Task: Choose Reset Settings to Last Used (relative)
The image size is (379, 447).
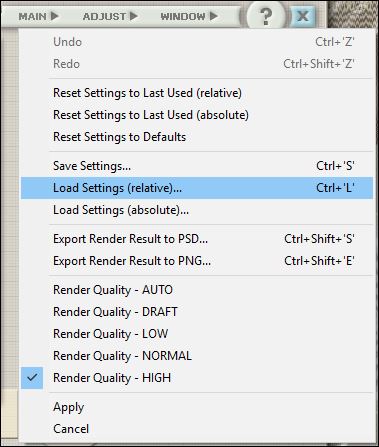Action: (197, 93)
